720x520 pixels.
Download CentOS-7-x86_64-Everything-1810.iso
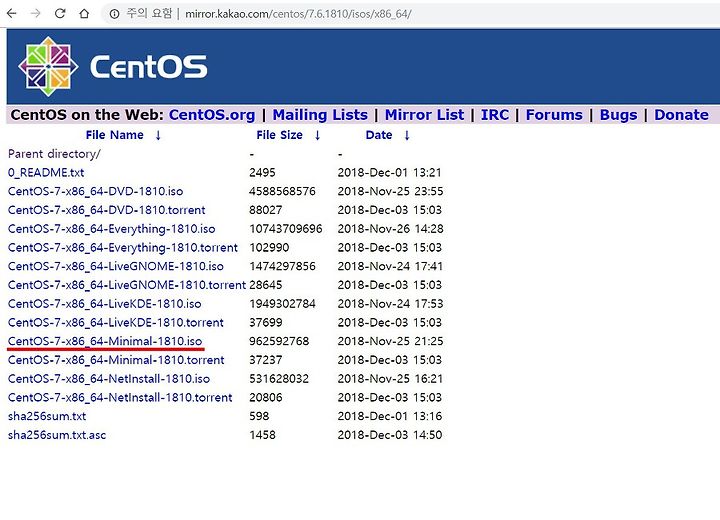point(112,229)
